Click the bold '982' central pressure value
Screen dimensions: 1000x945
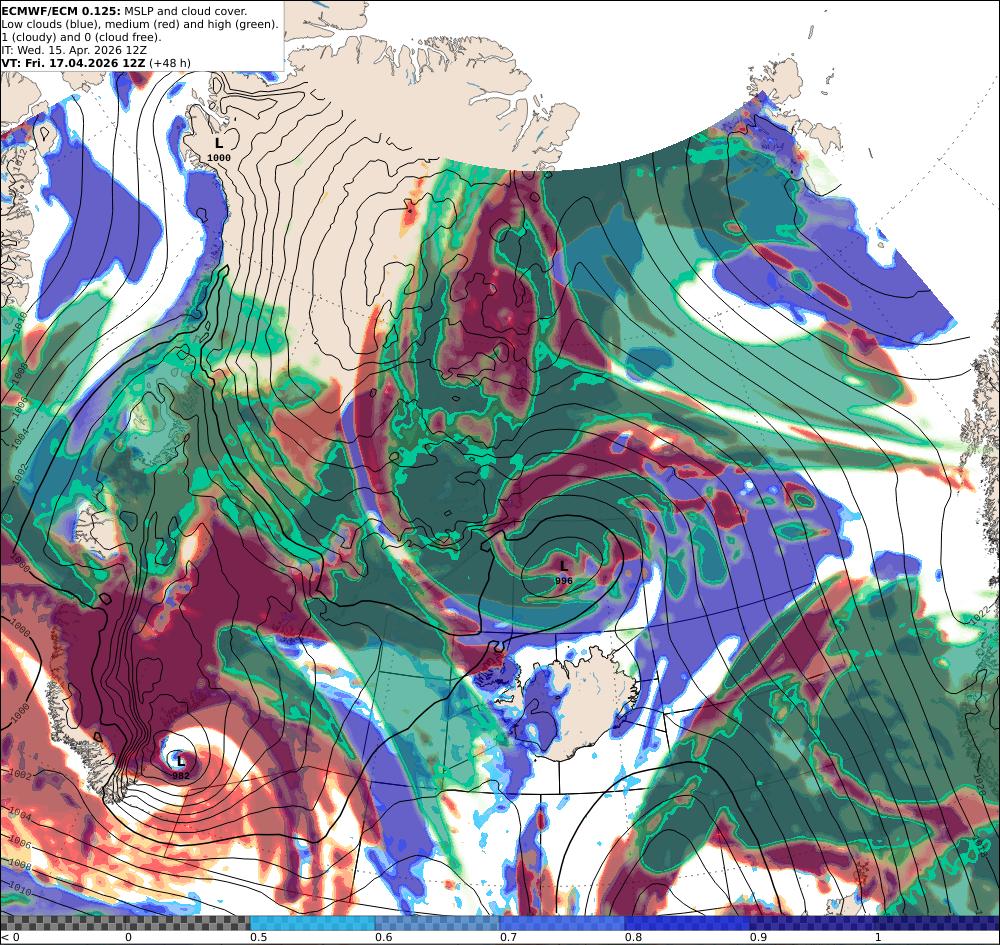(181, 776)
